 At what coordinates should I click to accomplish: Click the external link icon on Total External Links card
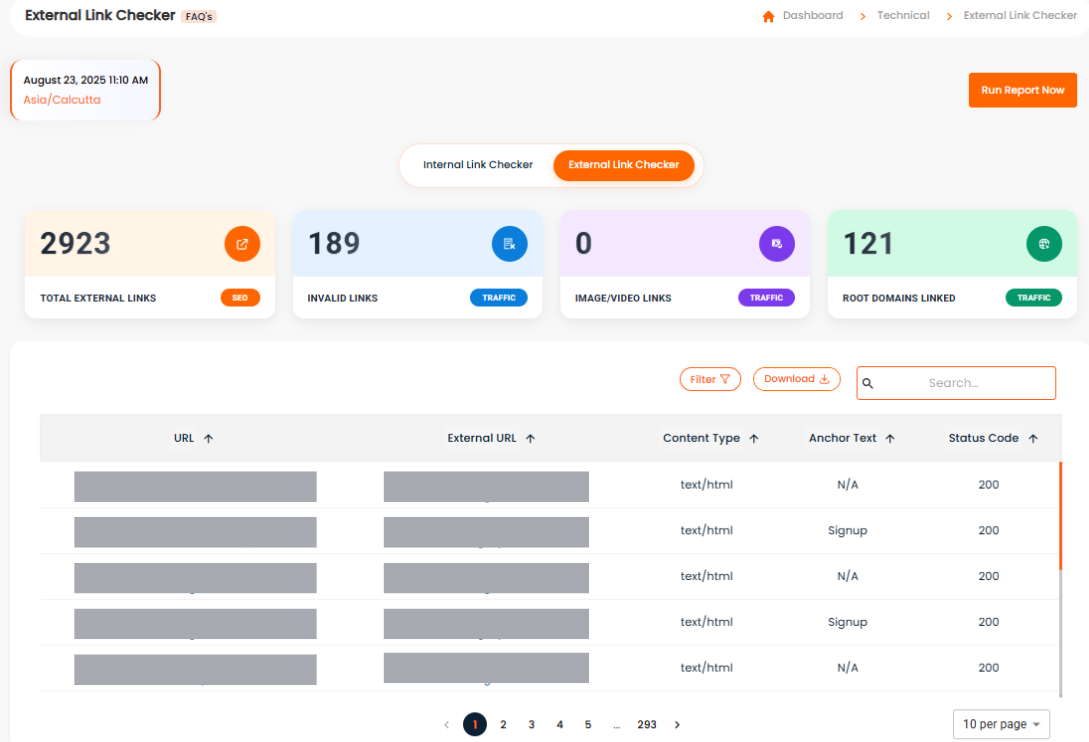point(242,243)
